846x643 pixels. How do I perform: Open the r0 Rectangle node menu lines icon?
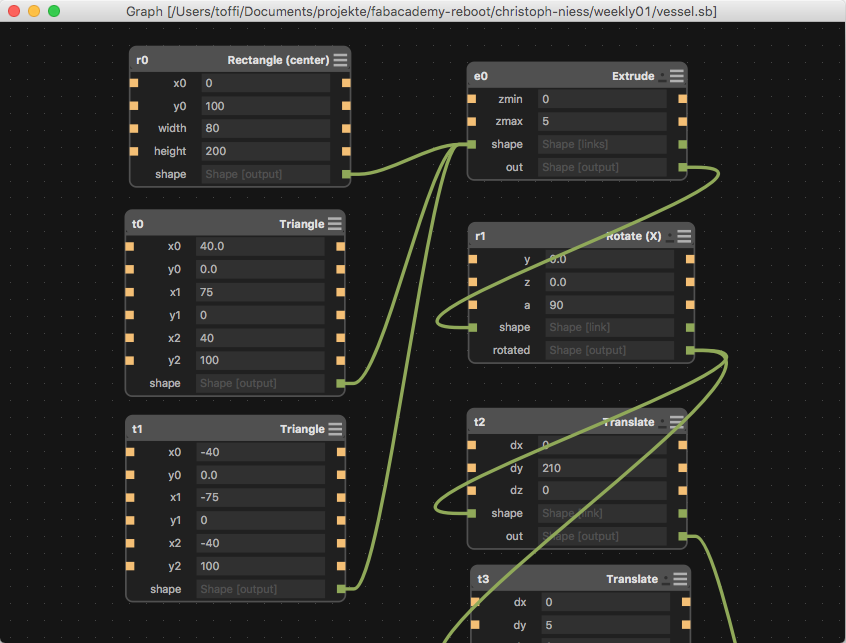[x=340, y=60]
